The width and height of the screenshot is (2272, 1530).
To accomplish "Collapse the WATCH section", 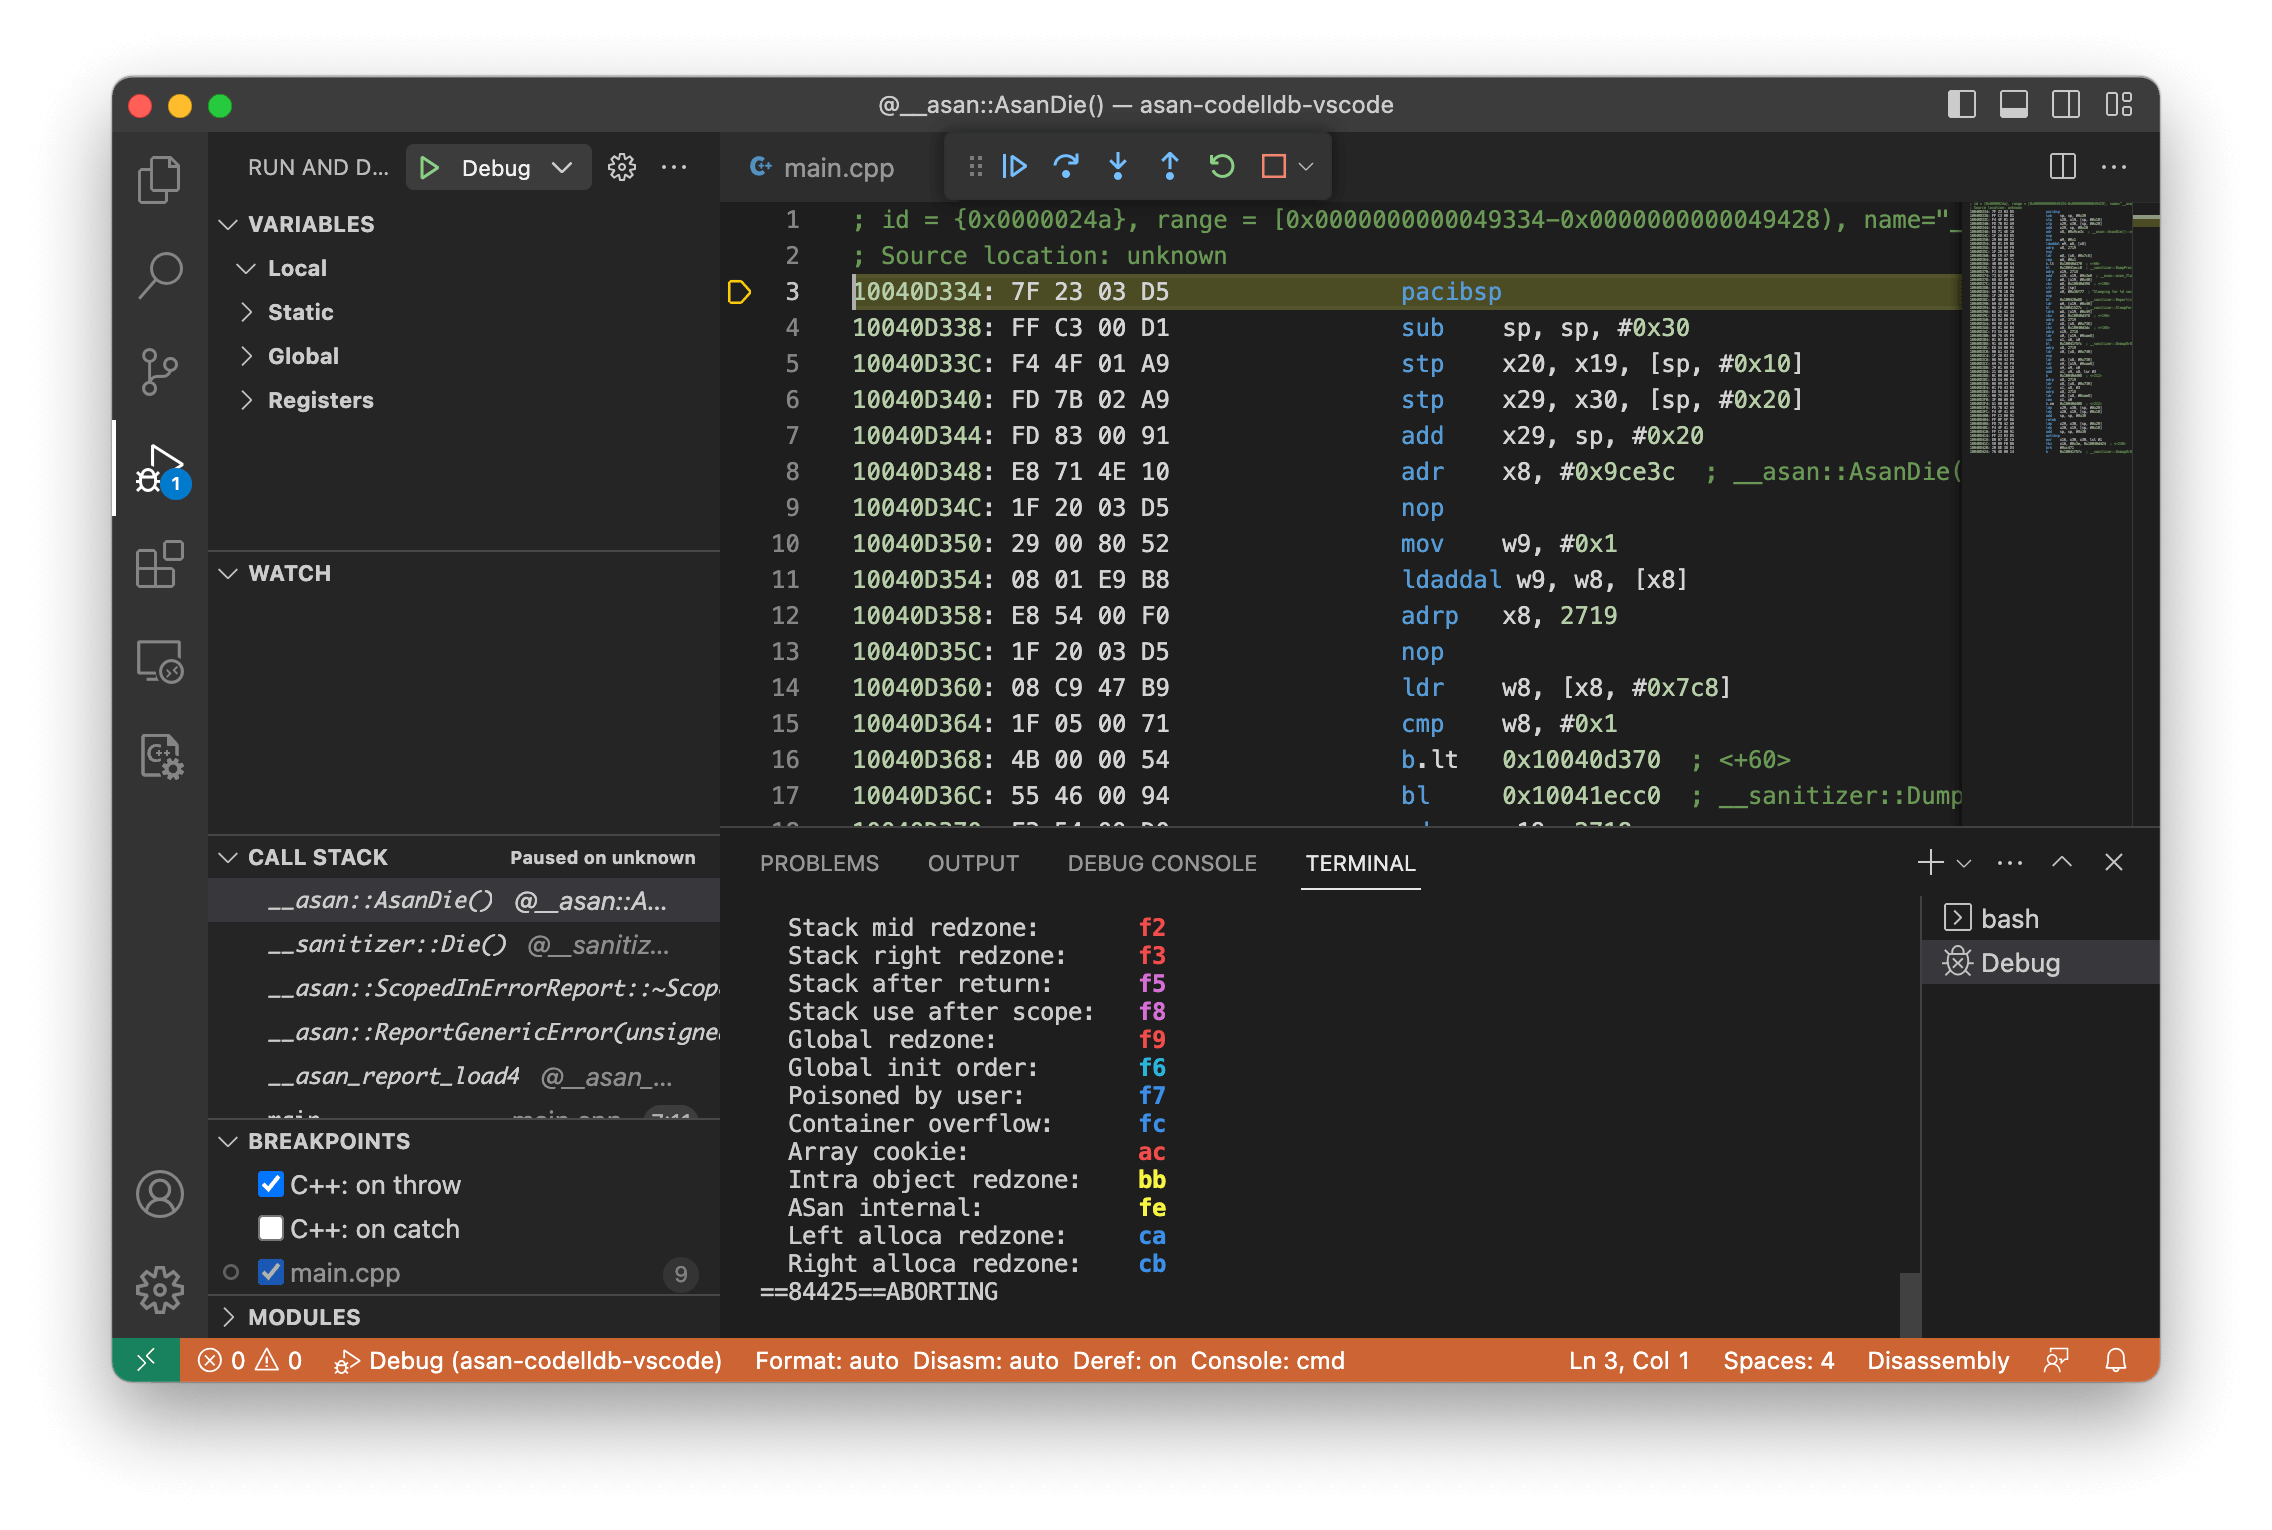I will 464,573.
